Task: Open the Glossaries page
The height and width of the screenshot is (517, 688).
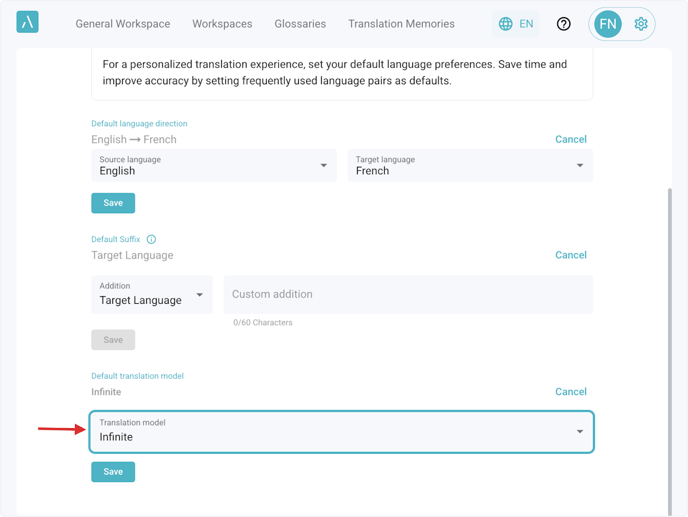Action: [301, 24]
